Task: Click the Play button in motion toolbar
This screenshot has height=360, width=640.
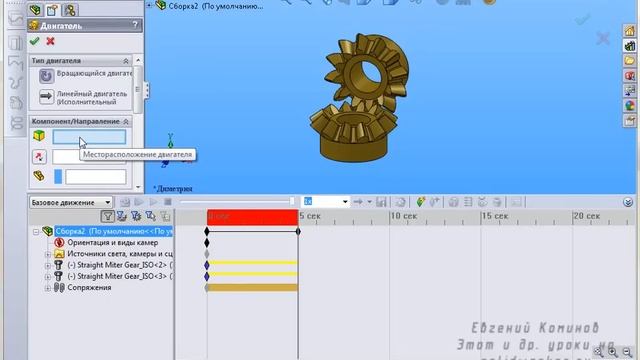Action: pyautogui.click(x=153, y=202)
